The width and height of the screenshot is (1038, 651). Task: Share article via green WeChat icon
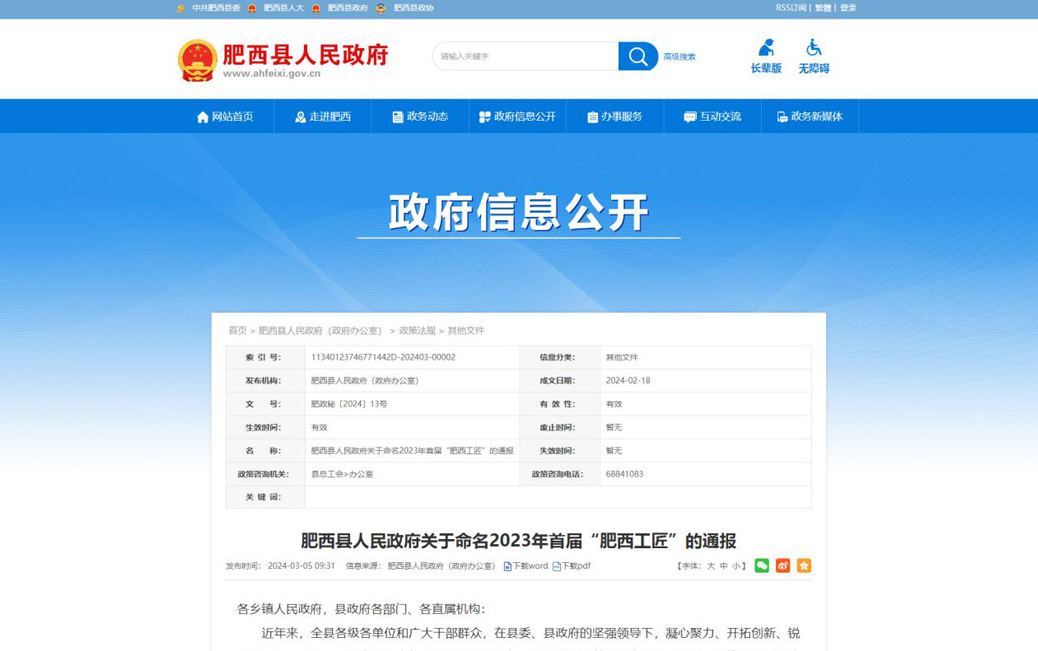[762, 566]
